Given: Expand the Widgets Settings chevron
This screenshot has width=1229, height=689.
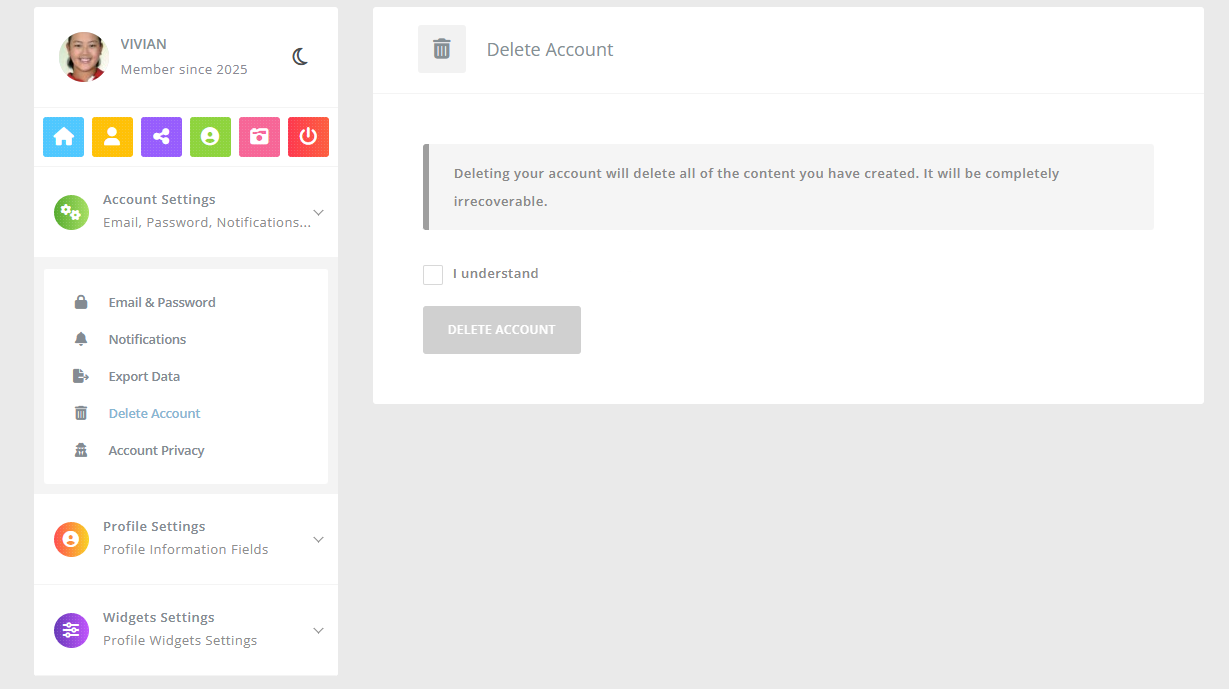Looking at the screenshot, I should point(318,630).
